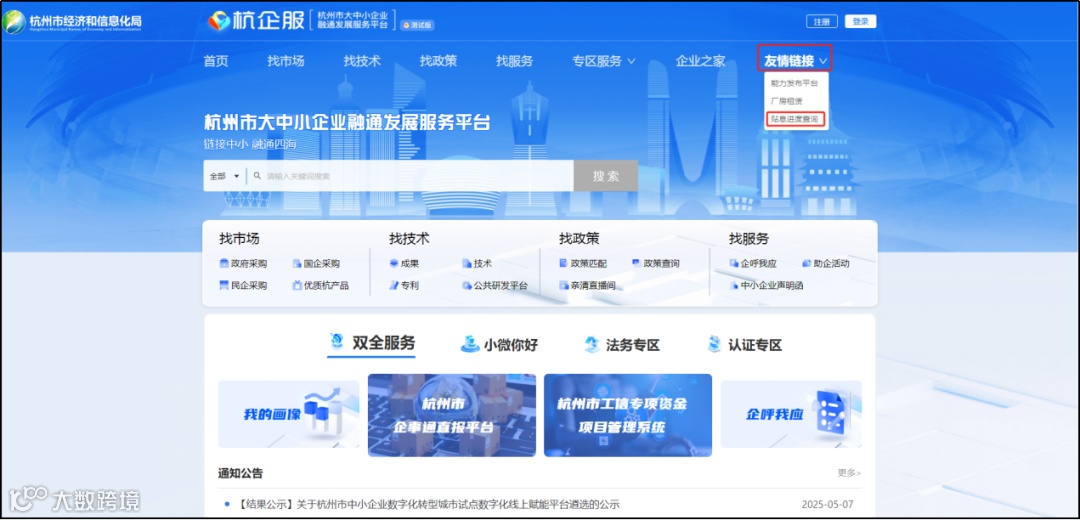Open the 企呼我应 banner card
The height and width of the screenshot is (520, 1080).
pyautogui.click(x=791, y=415)
